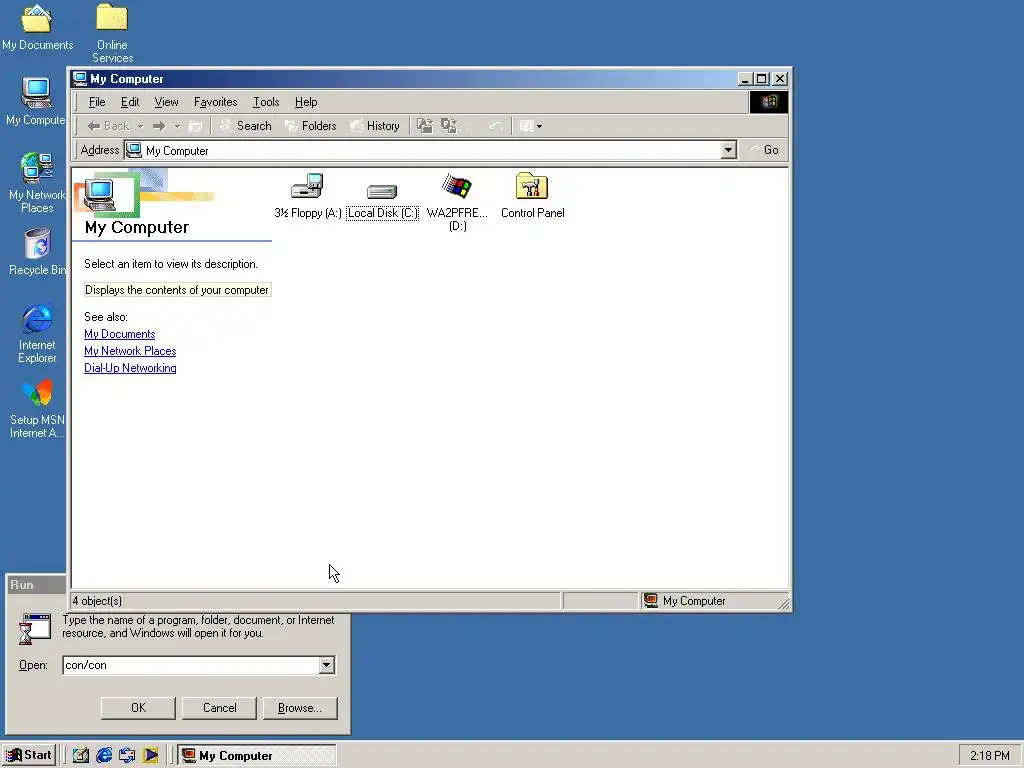Click OK in the Run dialog

point(138,708)
